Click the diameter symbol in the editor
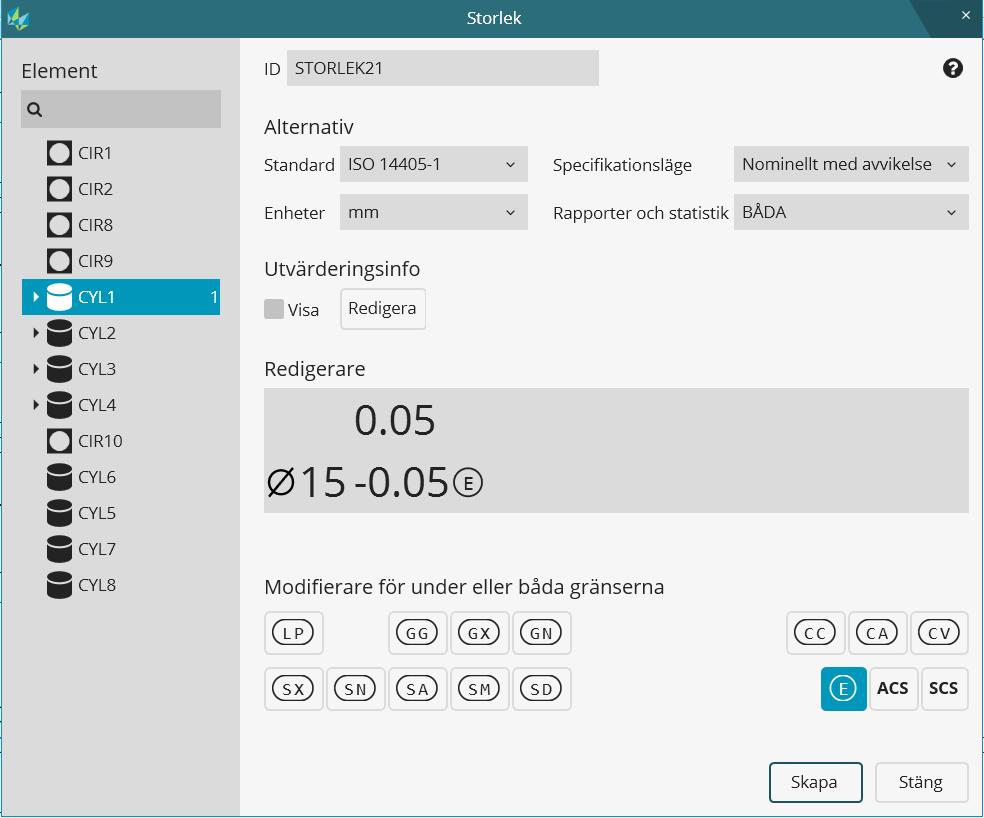The height and width of the screenshot is (818, 984). (281, 483)
